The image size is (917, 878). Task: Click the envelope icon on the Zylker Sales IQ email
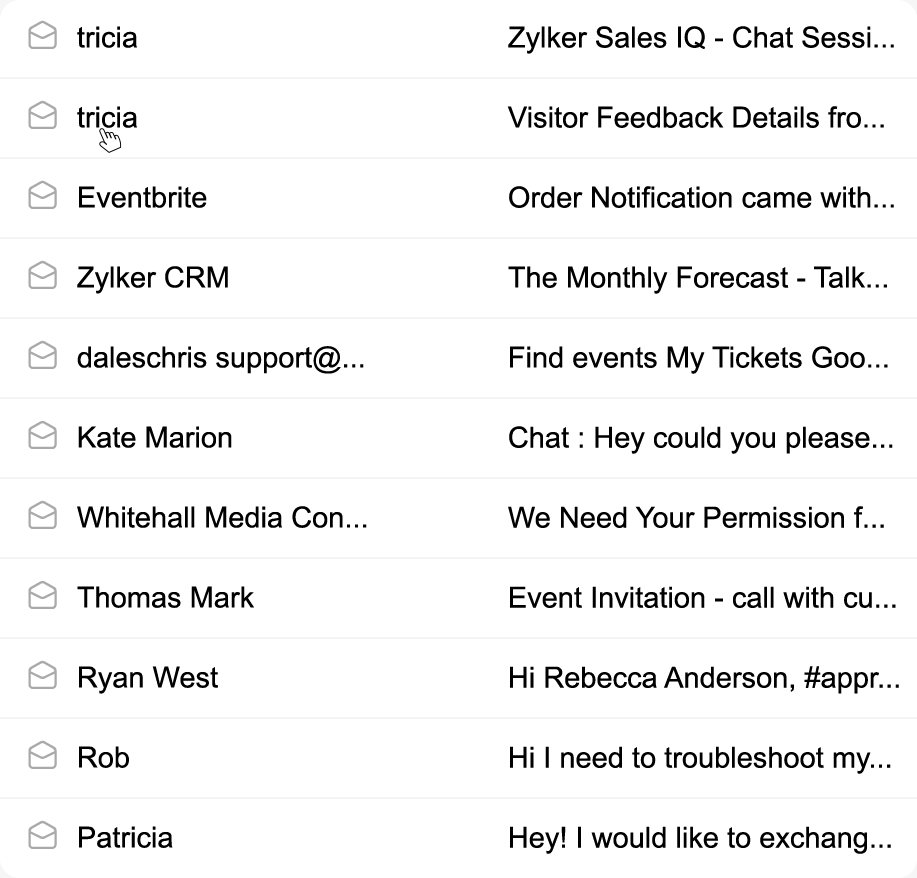tap(42, 37)
